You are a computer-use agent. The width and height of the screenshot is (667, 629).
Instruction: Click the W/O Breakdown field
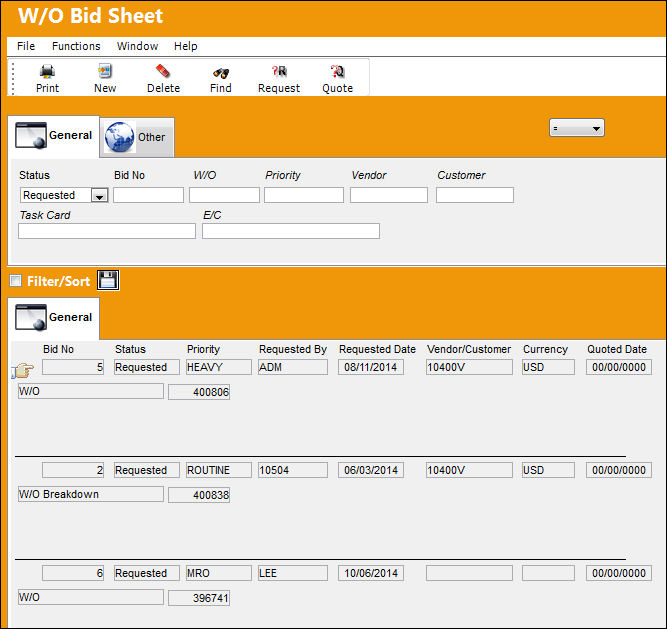91,494
